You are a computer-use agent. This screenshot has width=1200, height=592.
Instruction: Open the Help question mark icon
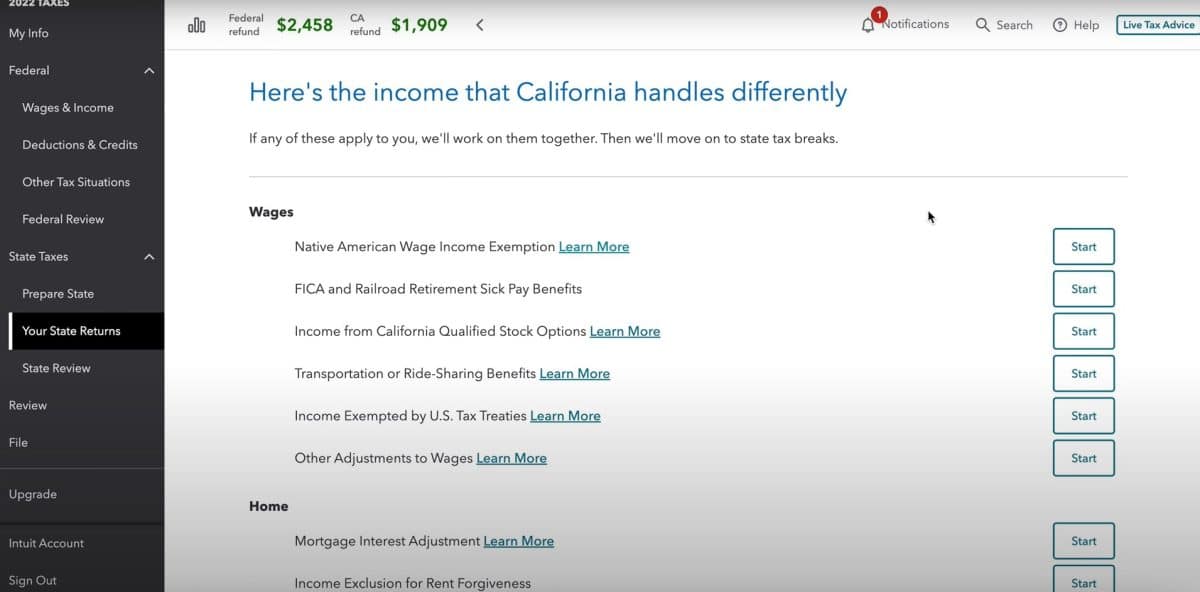(1058, 24)
